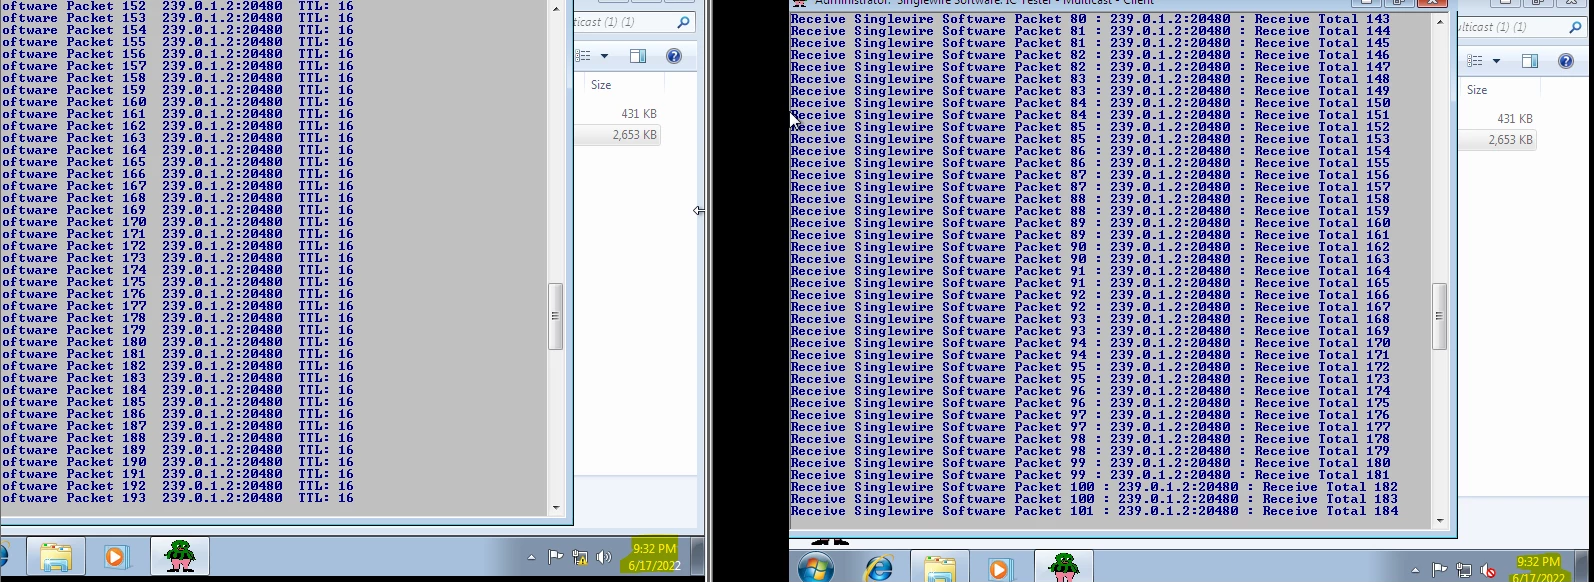Sort by Size column in left Explorer
Viewport: 1594px width, 587px height.
pyautogui.click(x=601, y=85)
